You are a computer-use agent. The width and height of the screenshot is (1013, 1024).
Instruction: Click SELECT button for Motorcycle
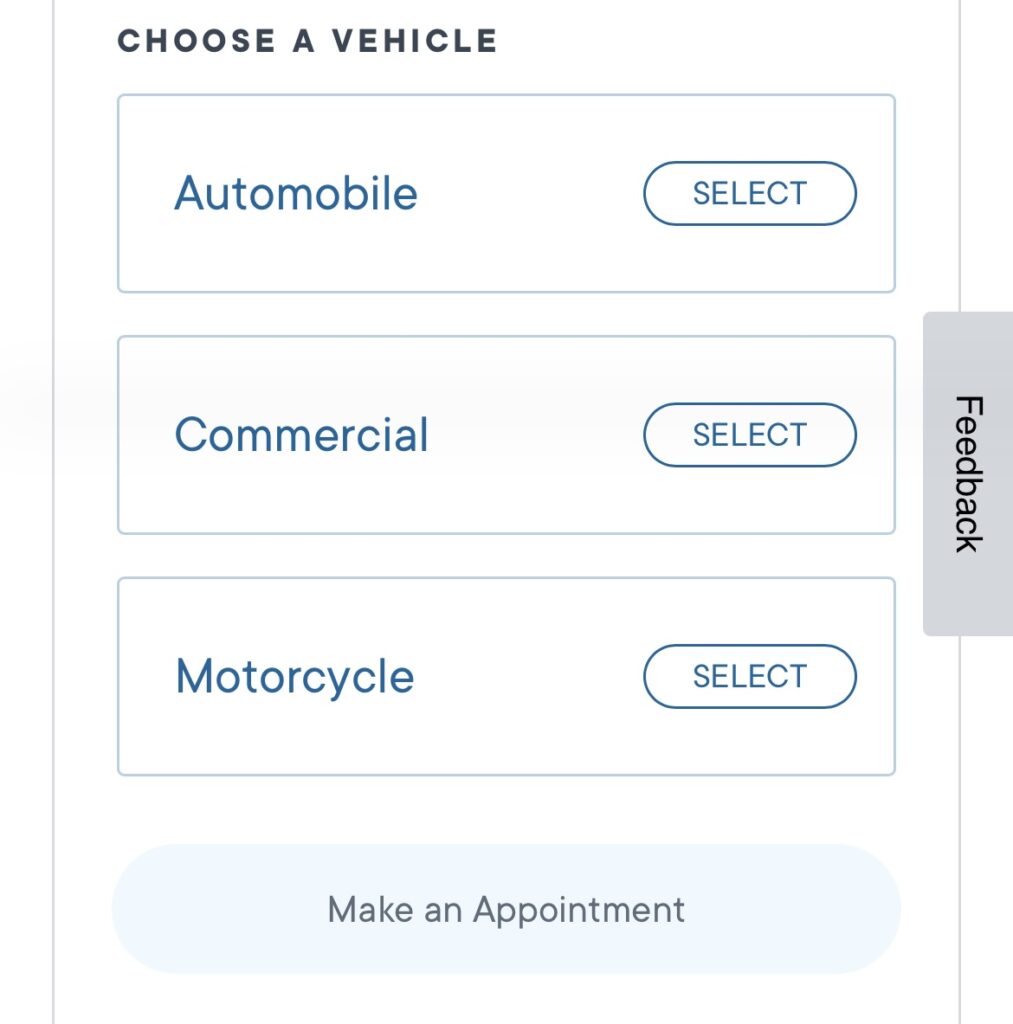(x=750, y=677)
